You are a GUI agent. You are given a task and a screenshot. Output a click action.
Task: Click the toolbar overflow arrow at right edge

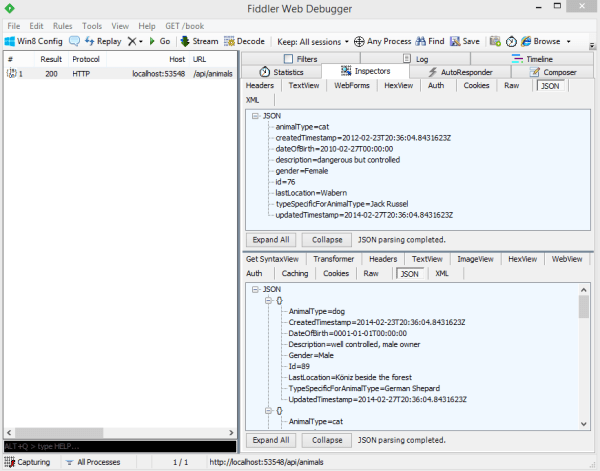(x=592, y=46)
